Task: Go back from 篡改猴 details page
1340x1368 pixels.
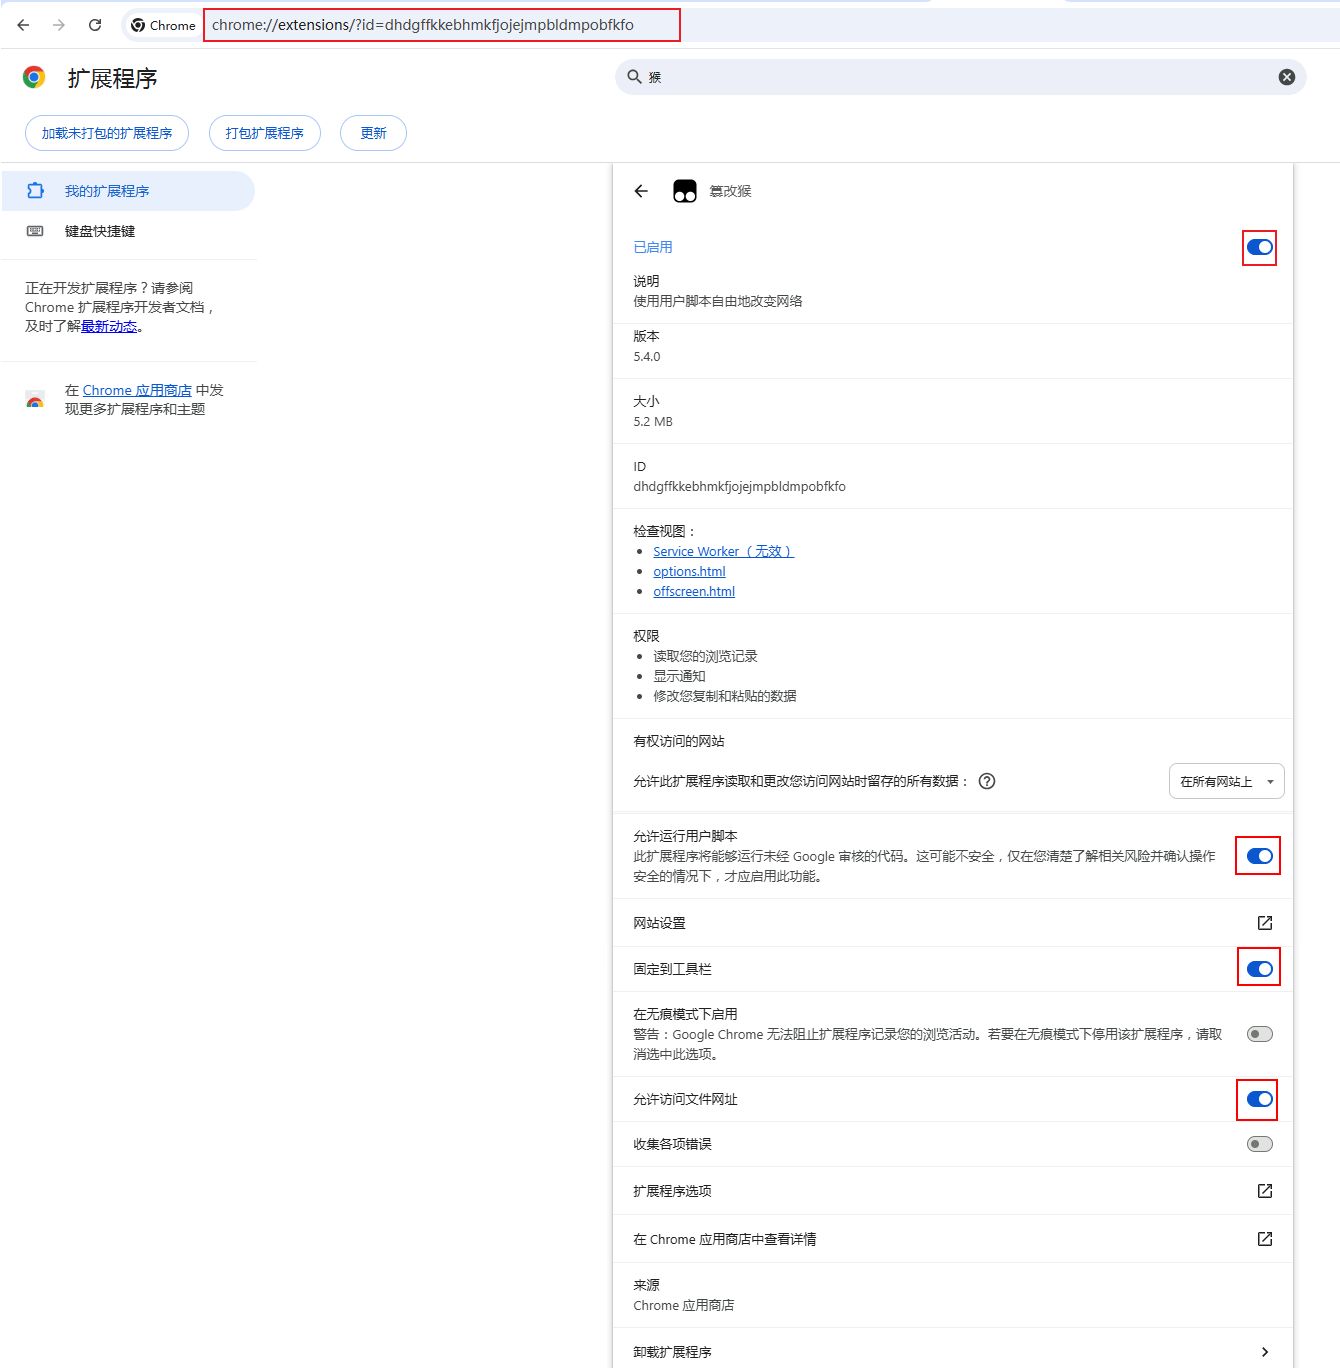Action: point(641,191)
